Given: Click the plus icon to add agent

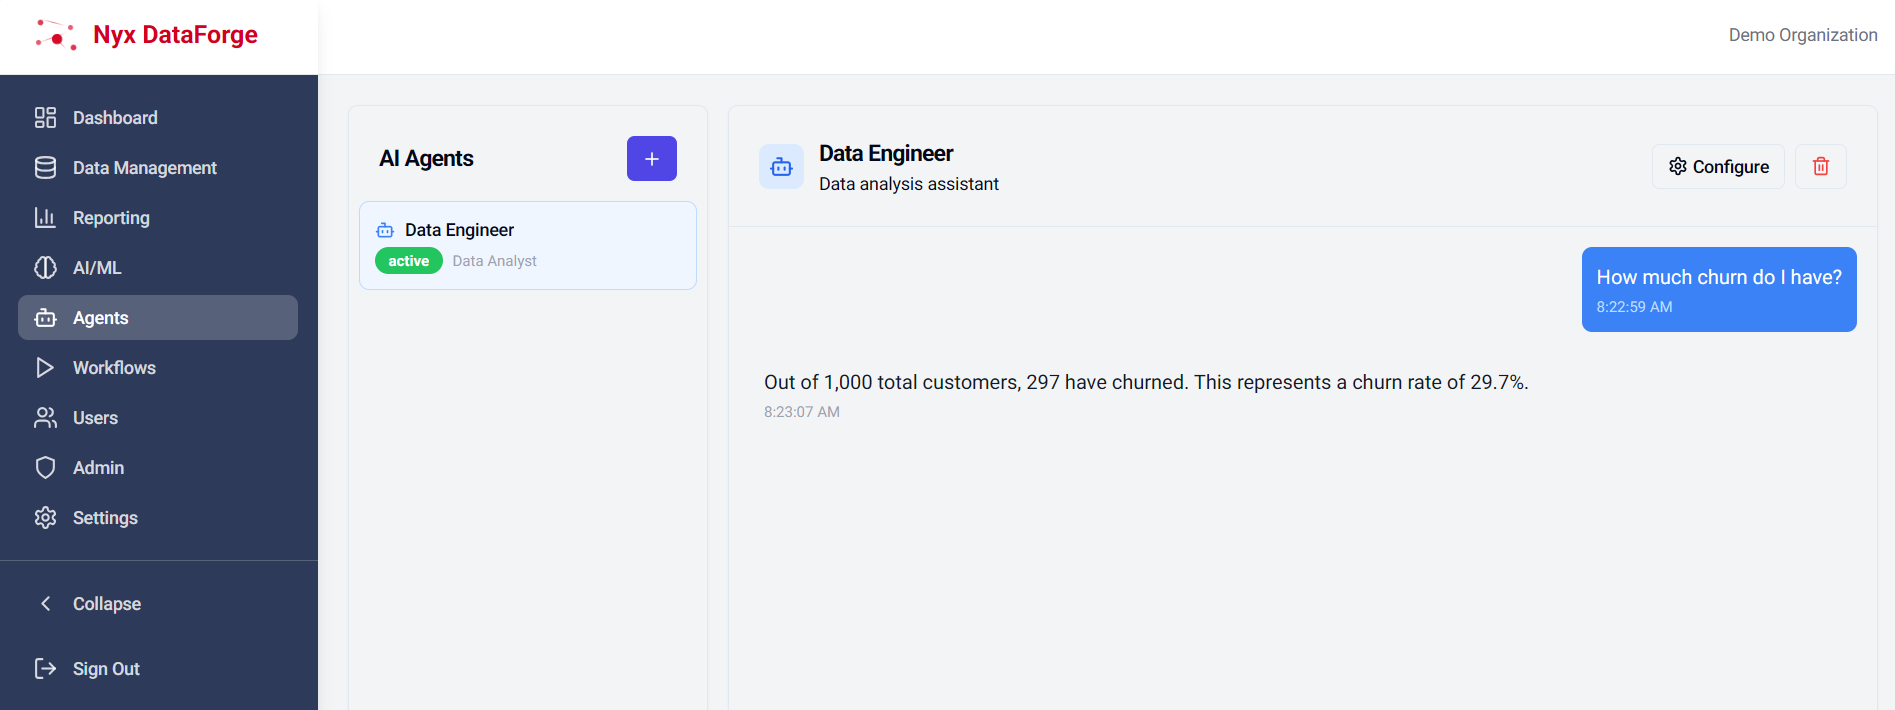Looking at the screenshot, I should [651, 159].
